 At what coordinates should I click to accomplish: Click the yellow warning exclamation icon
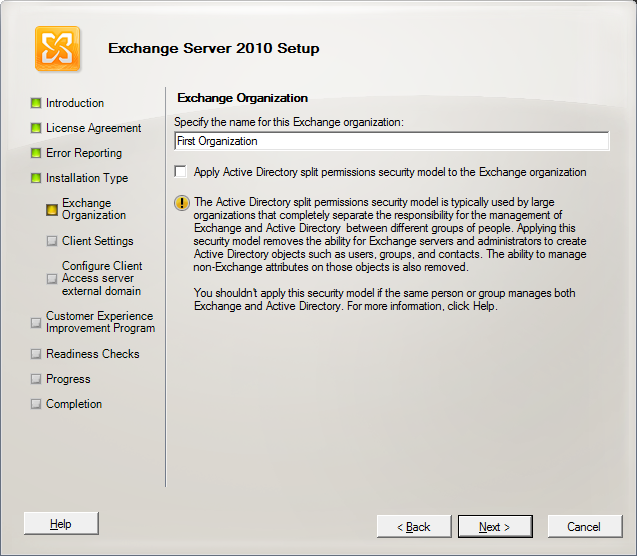click(182, 203)
